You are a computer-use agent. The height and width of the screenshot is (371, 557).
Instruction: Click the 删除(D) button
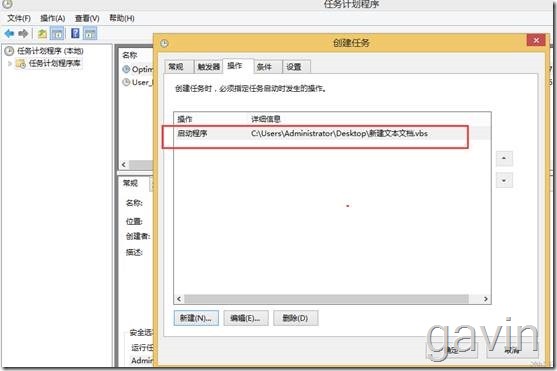click(x=296, y=318)
